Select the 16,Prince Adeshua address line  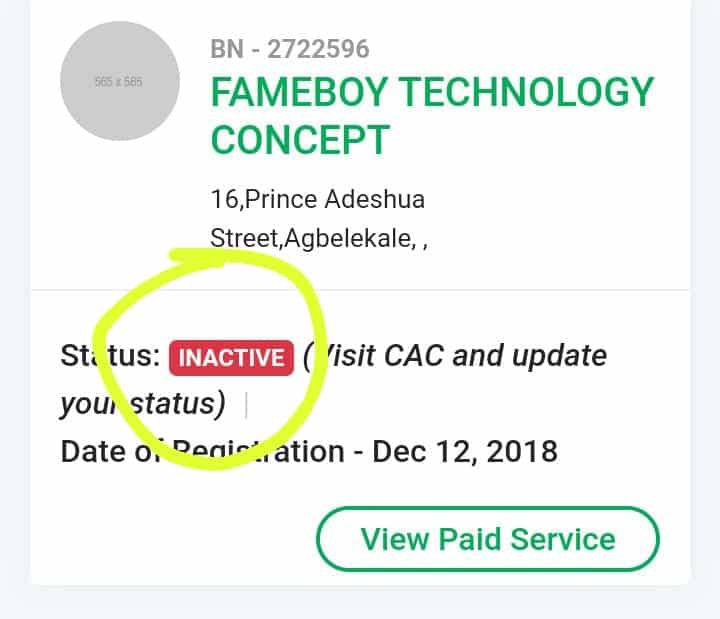[317, 199]
